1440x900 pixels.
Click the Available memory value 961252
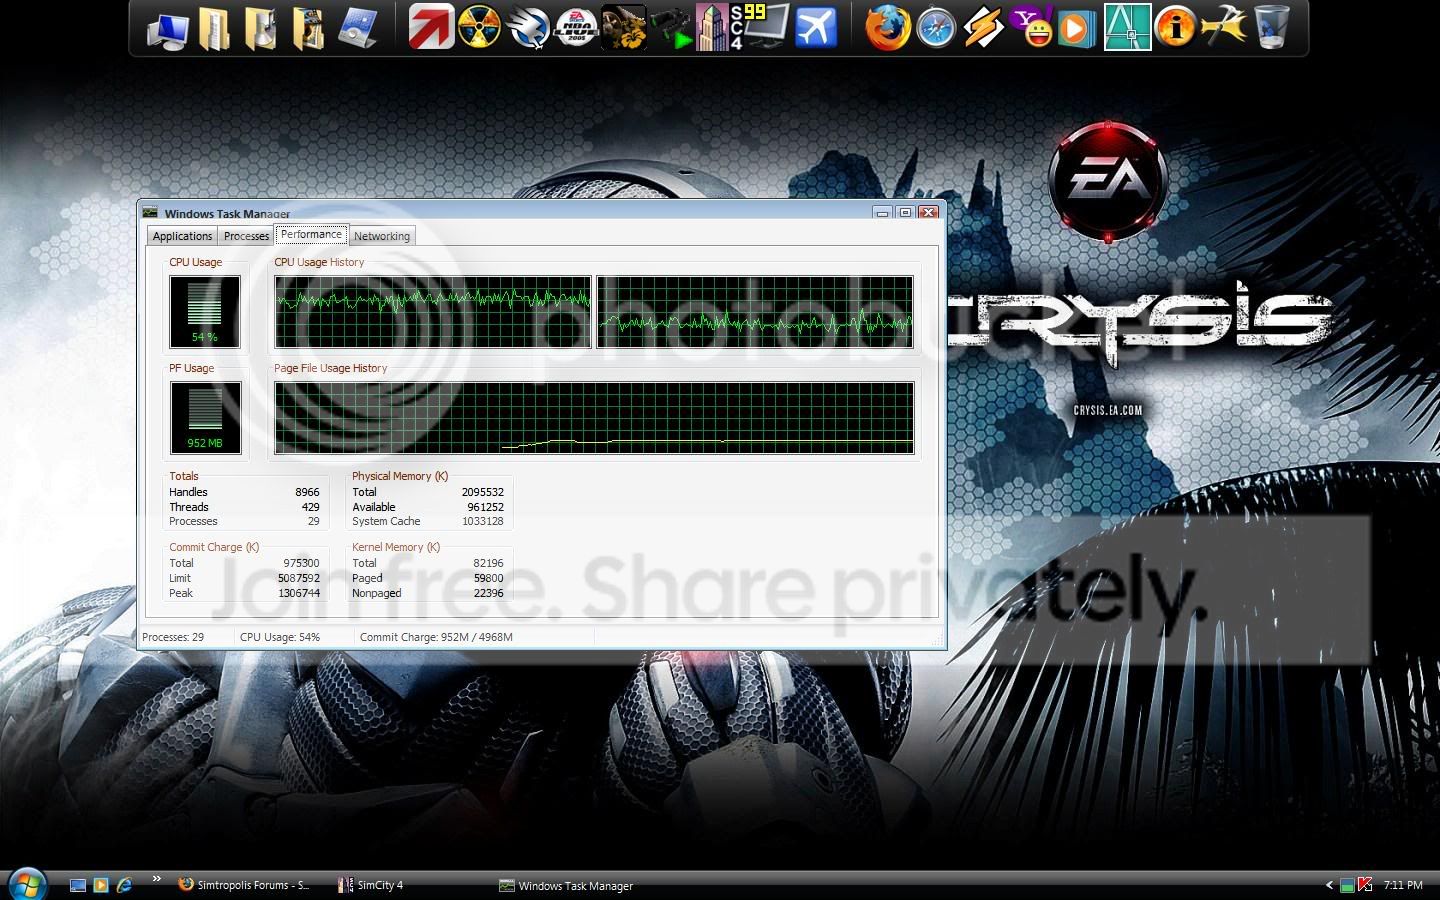point(486,507)
